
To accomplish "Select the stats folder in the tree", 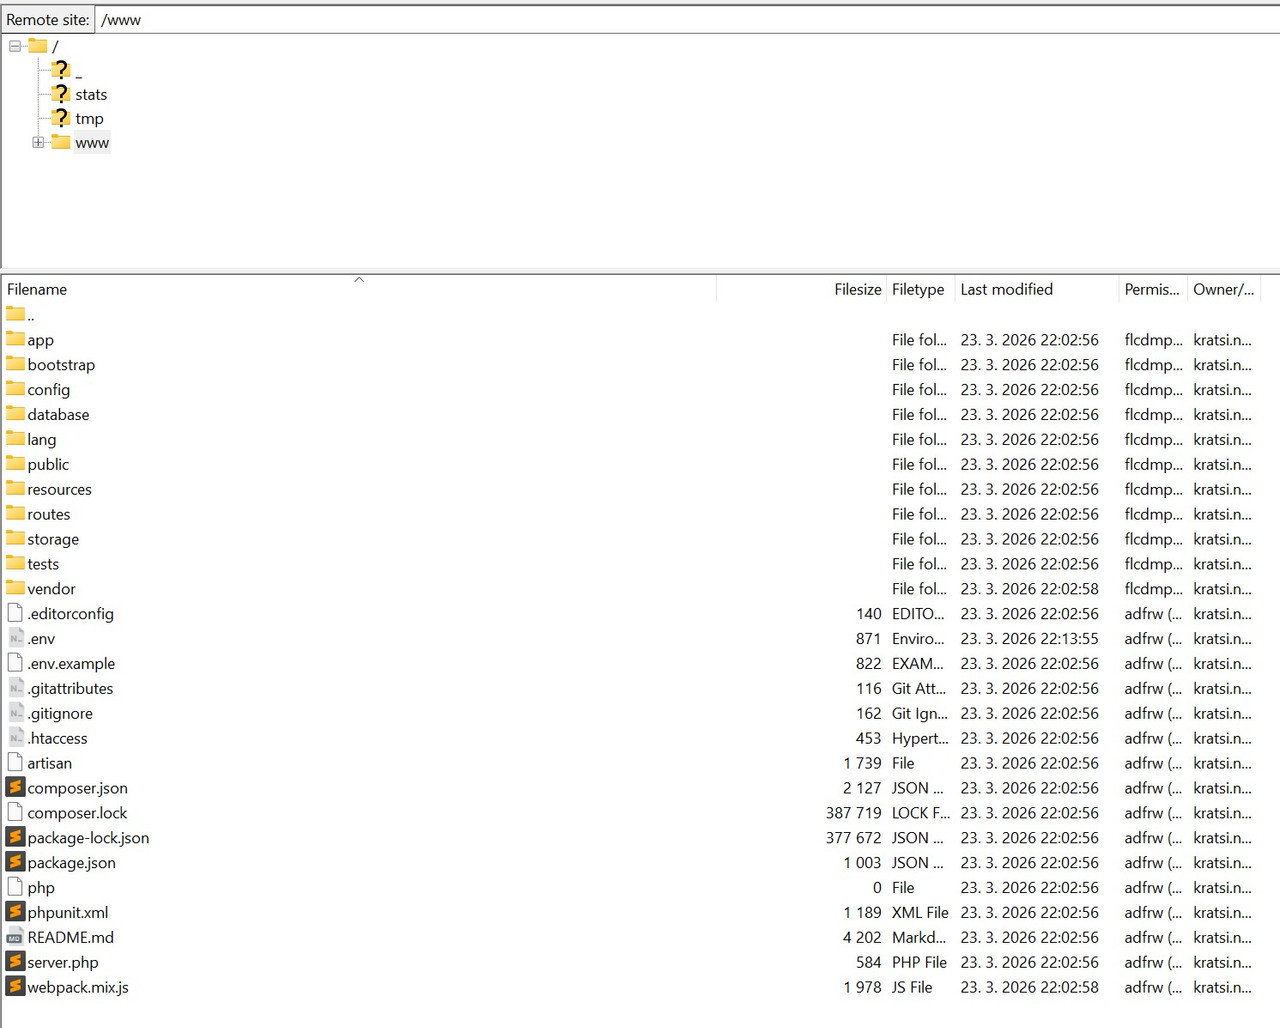I will (91, 94).
